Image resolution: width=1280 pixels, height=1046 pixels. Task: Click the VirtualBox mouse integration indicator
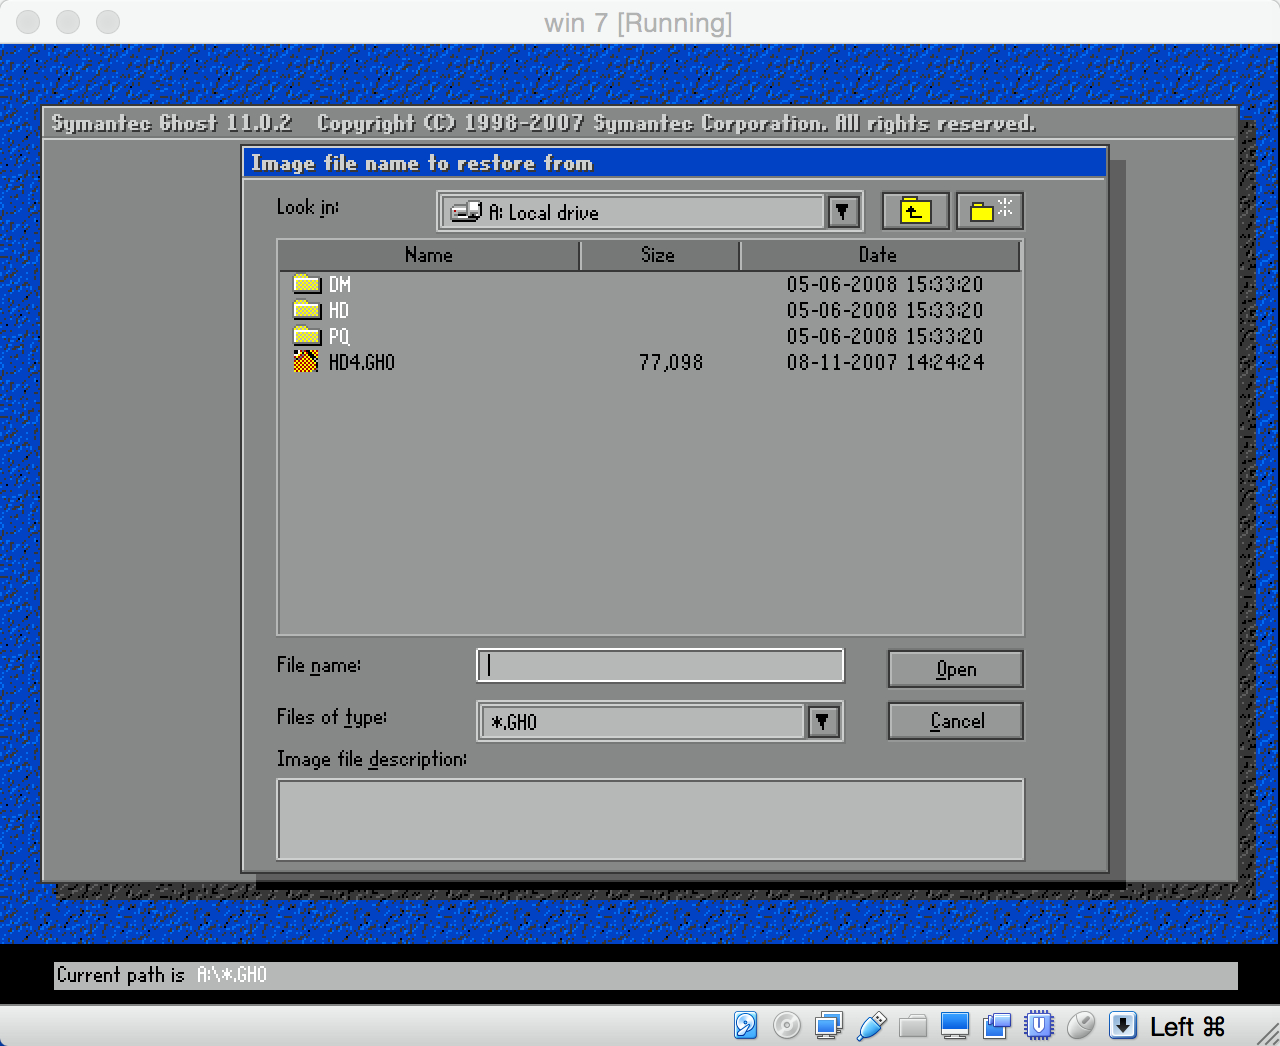1081,1025
